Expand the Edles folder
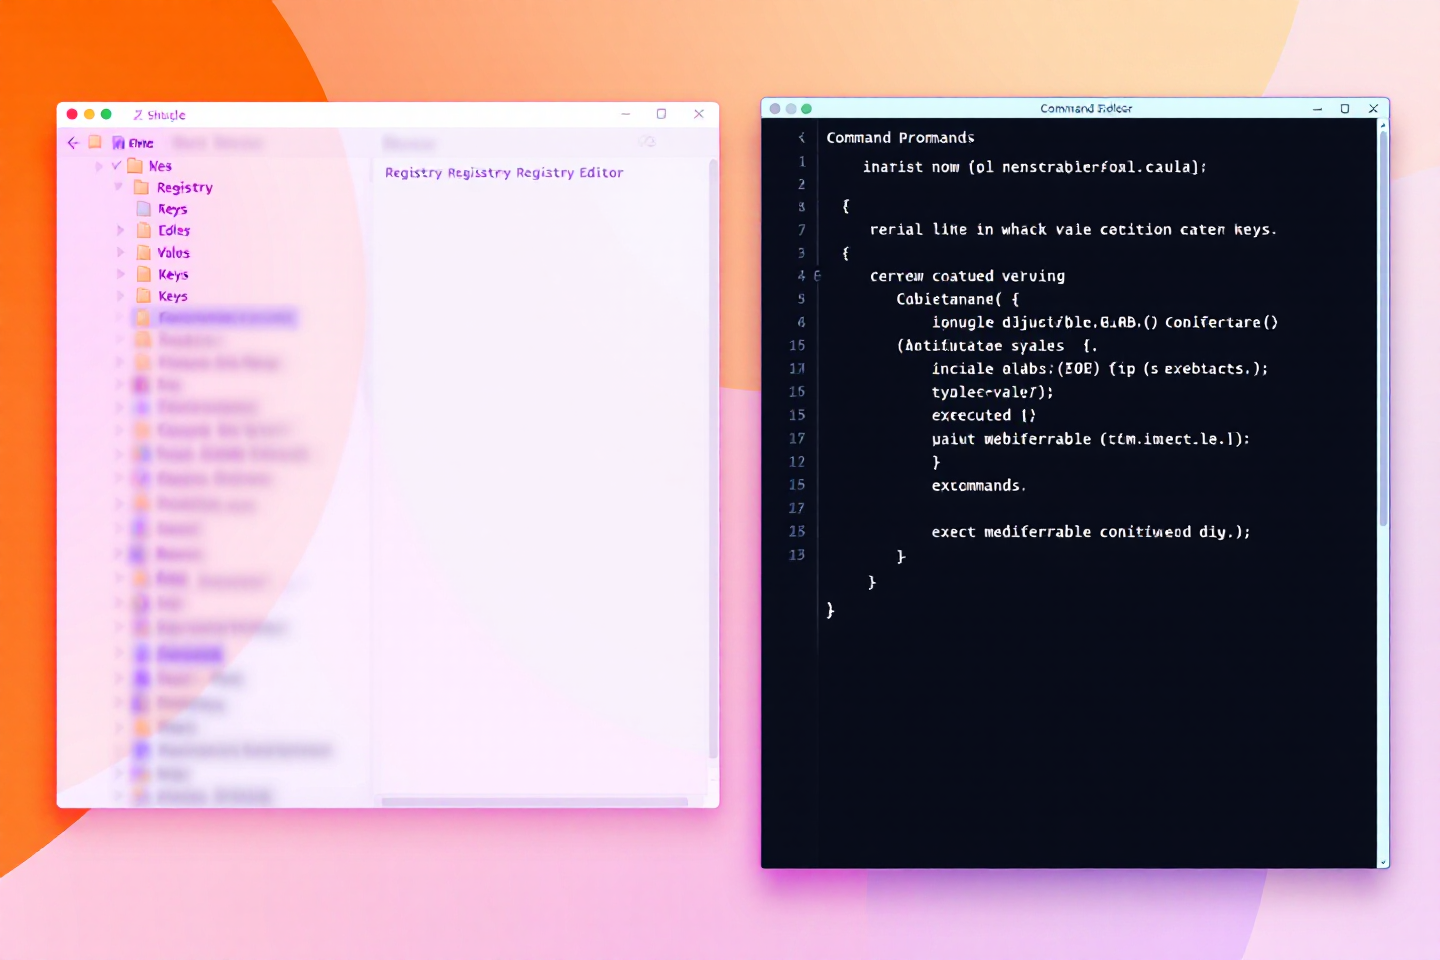Image resolution: width=1440 pixels, height=960 pixels. click(x=121, y=230)
